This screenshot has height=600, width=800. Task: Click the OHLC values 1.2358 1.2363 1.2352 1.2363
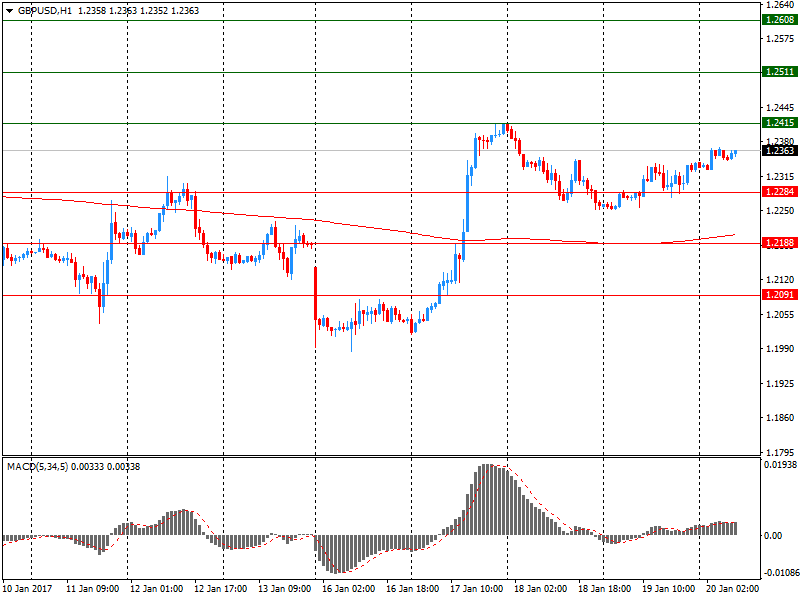pos(138,11)
